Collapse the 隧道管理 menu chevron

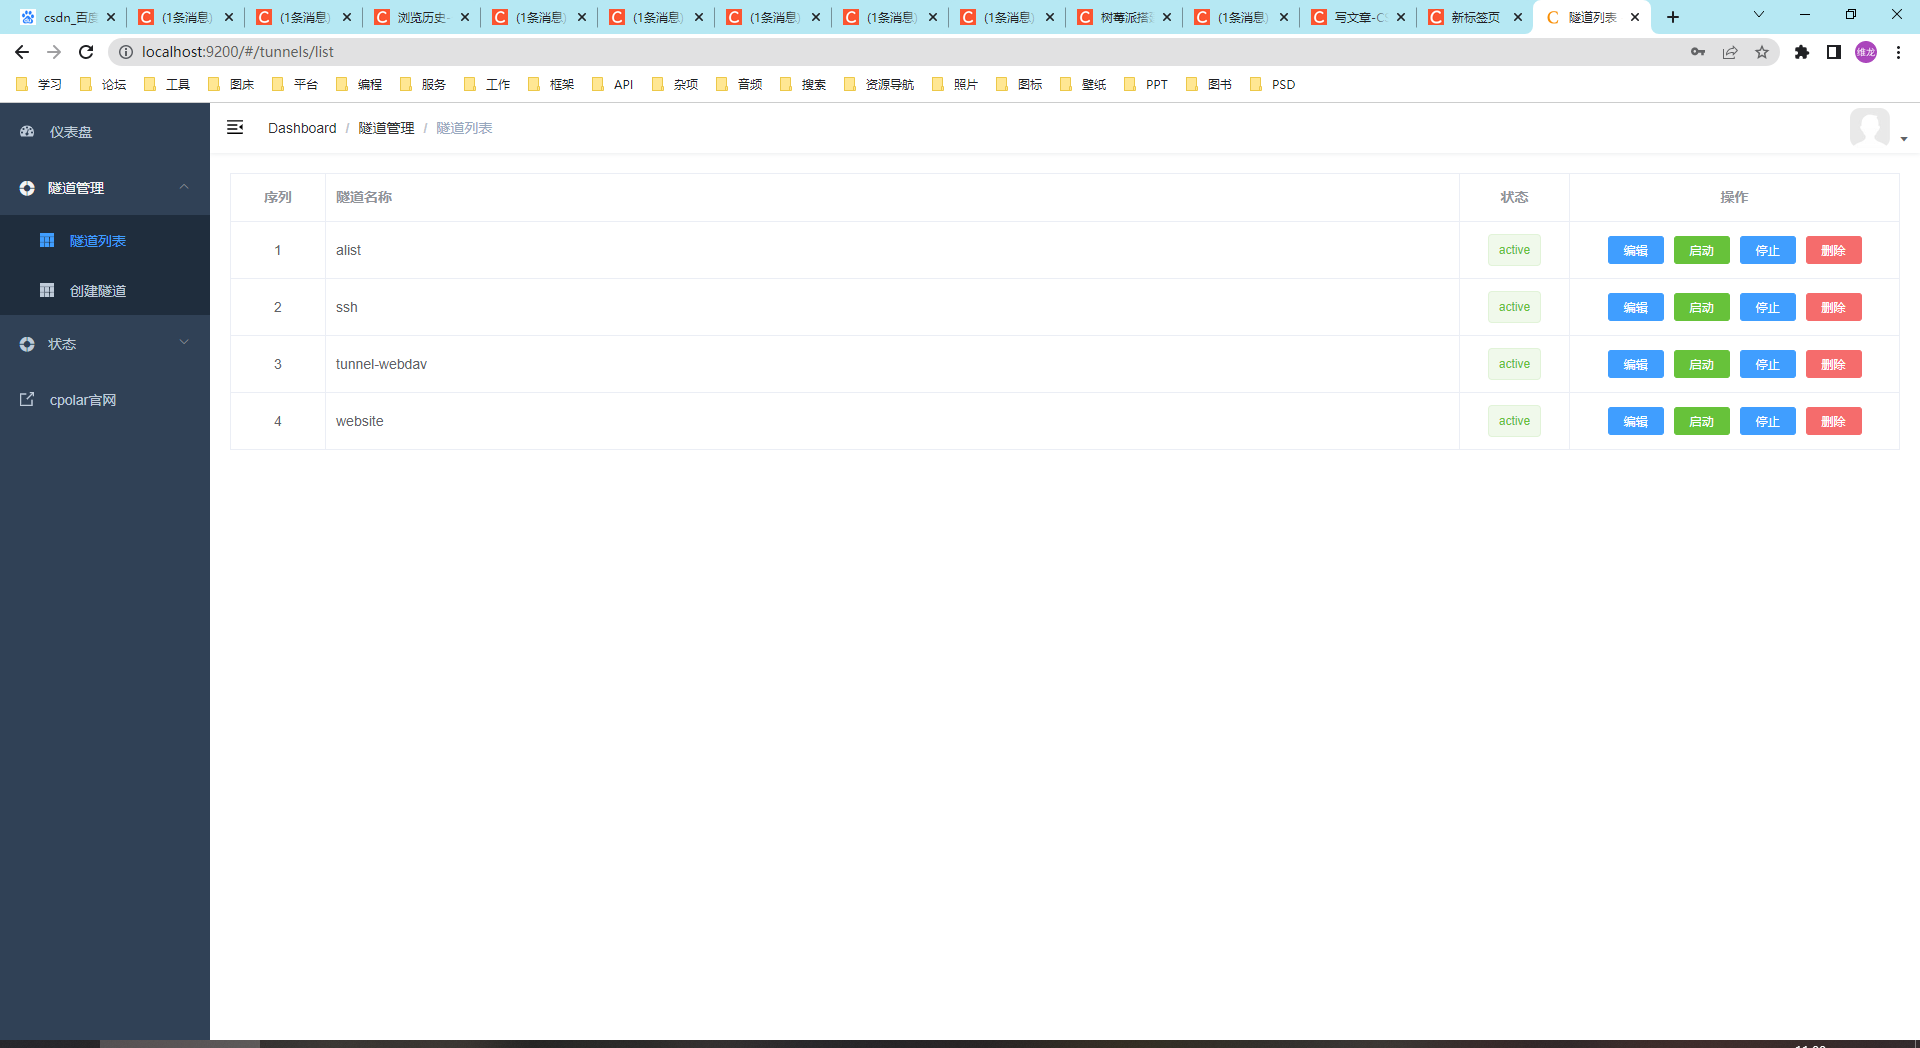tap(184, 187)
